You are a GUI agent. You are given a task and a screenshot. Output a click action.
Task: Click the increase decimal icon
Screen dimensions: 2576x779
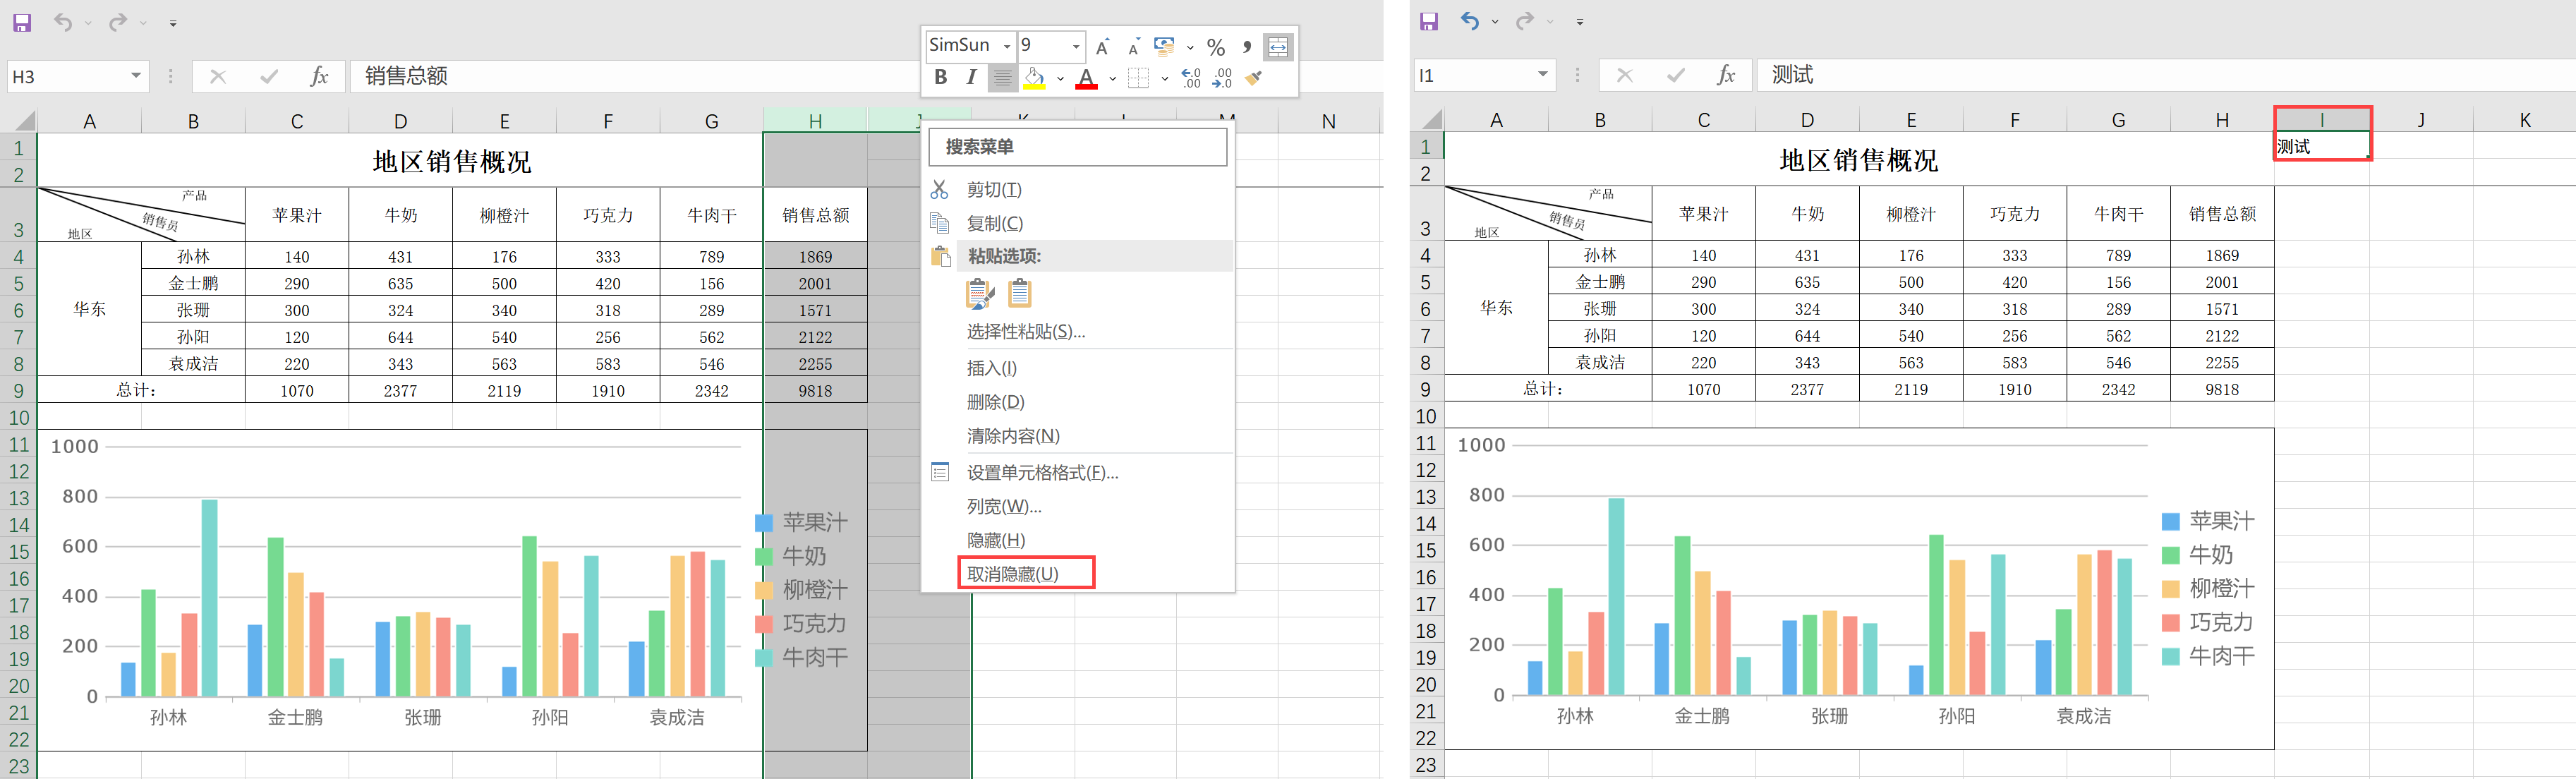tap(1191, 78)
